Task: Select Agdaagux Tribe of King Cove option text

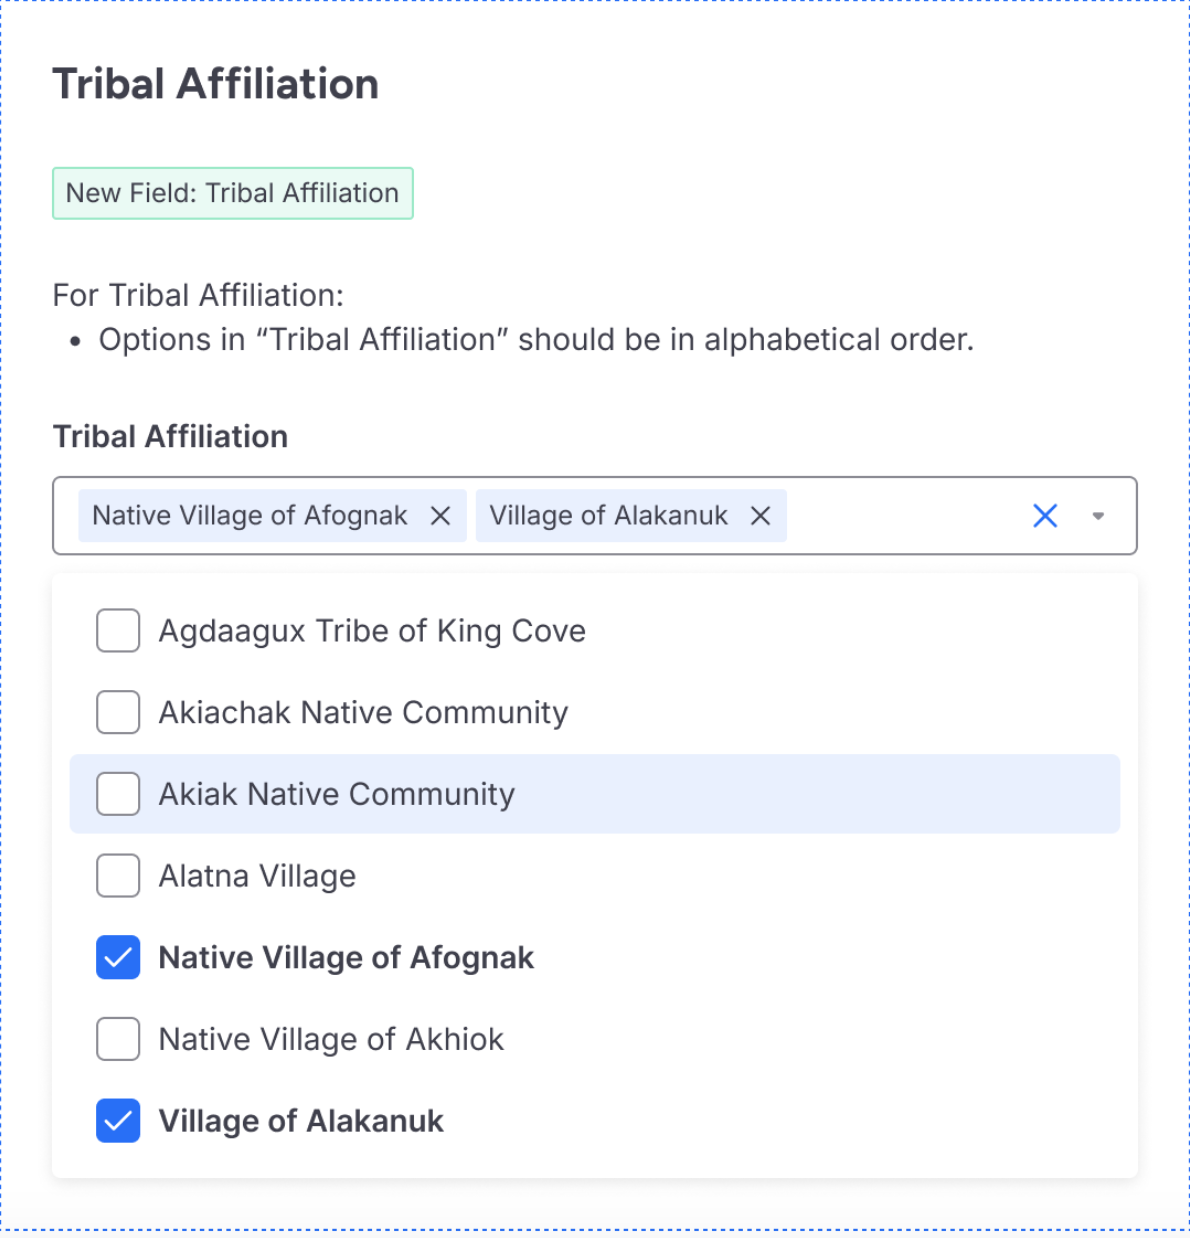Action: [x=372, y=631]
